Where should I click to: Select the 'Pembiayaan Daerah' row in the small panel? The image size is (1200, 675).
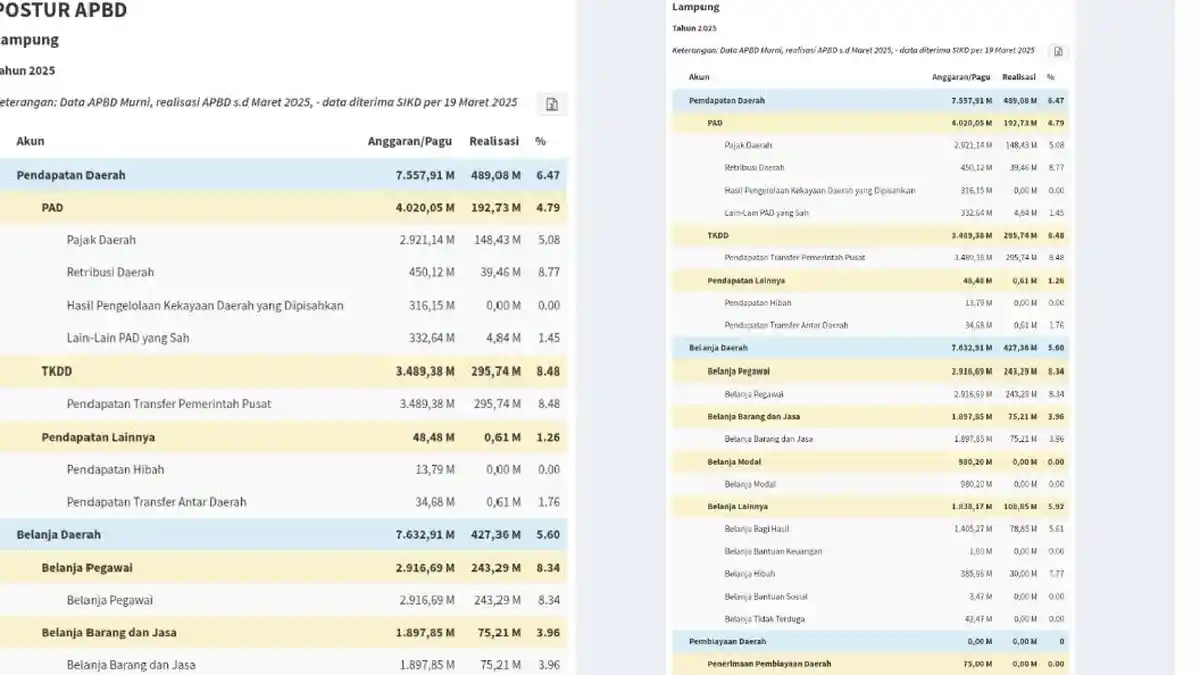[x=868, y=641]
